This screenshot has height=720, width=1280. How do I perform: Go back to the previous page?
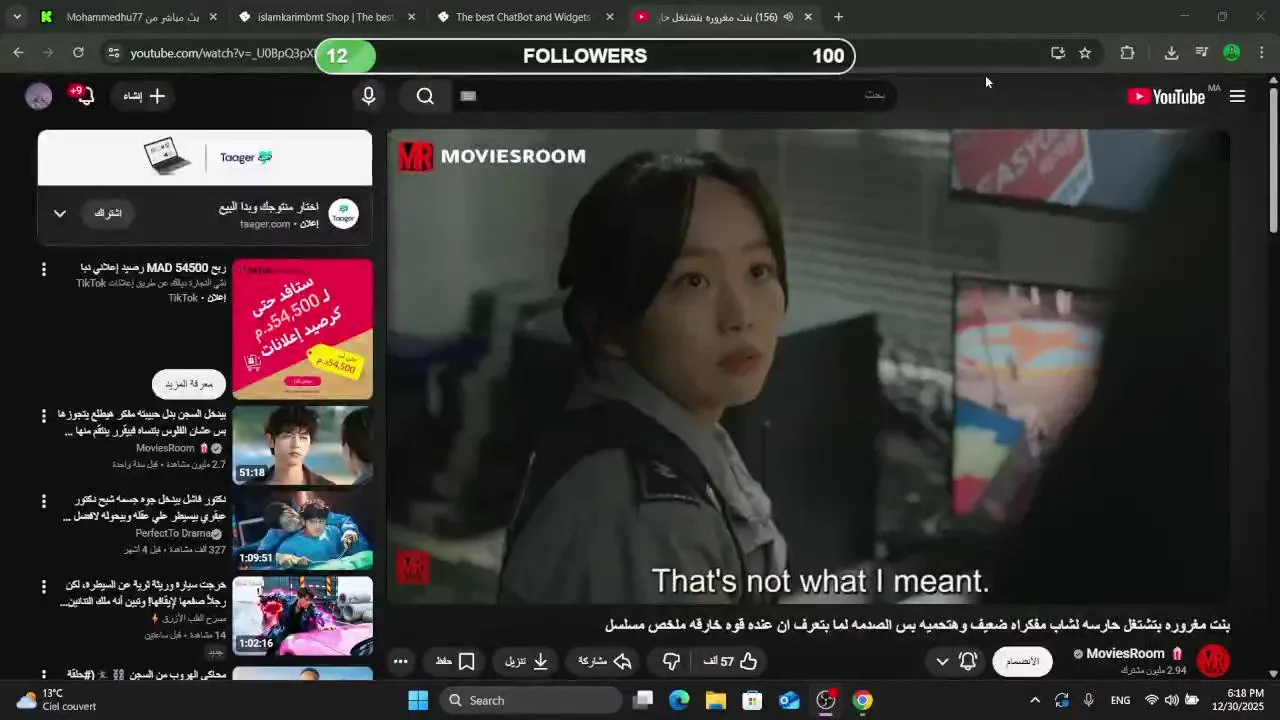click(x=18, y=53)
